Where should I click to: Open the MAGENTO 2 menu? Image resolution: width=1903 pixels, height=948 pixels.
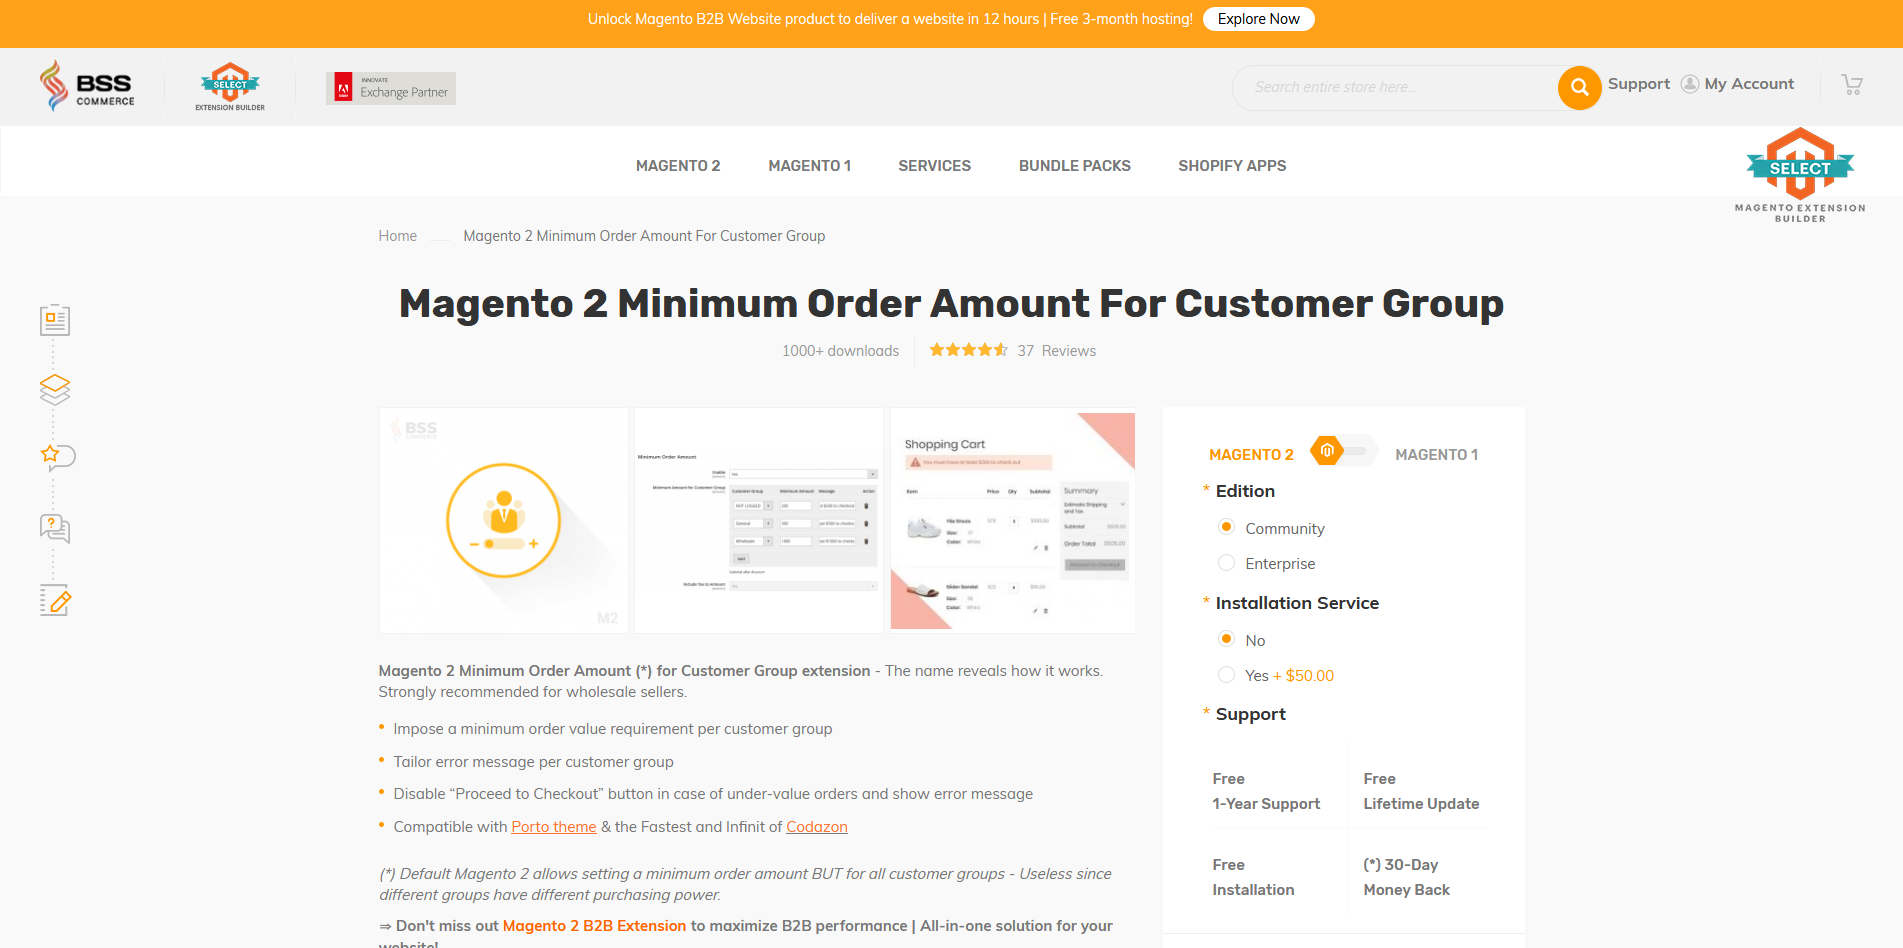[x=678, y=166]
